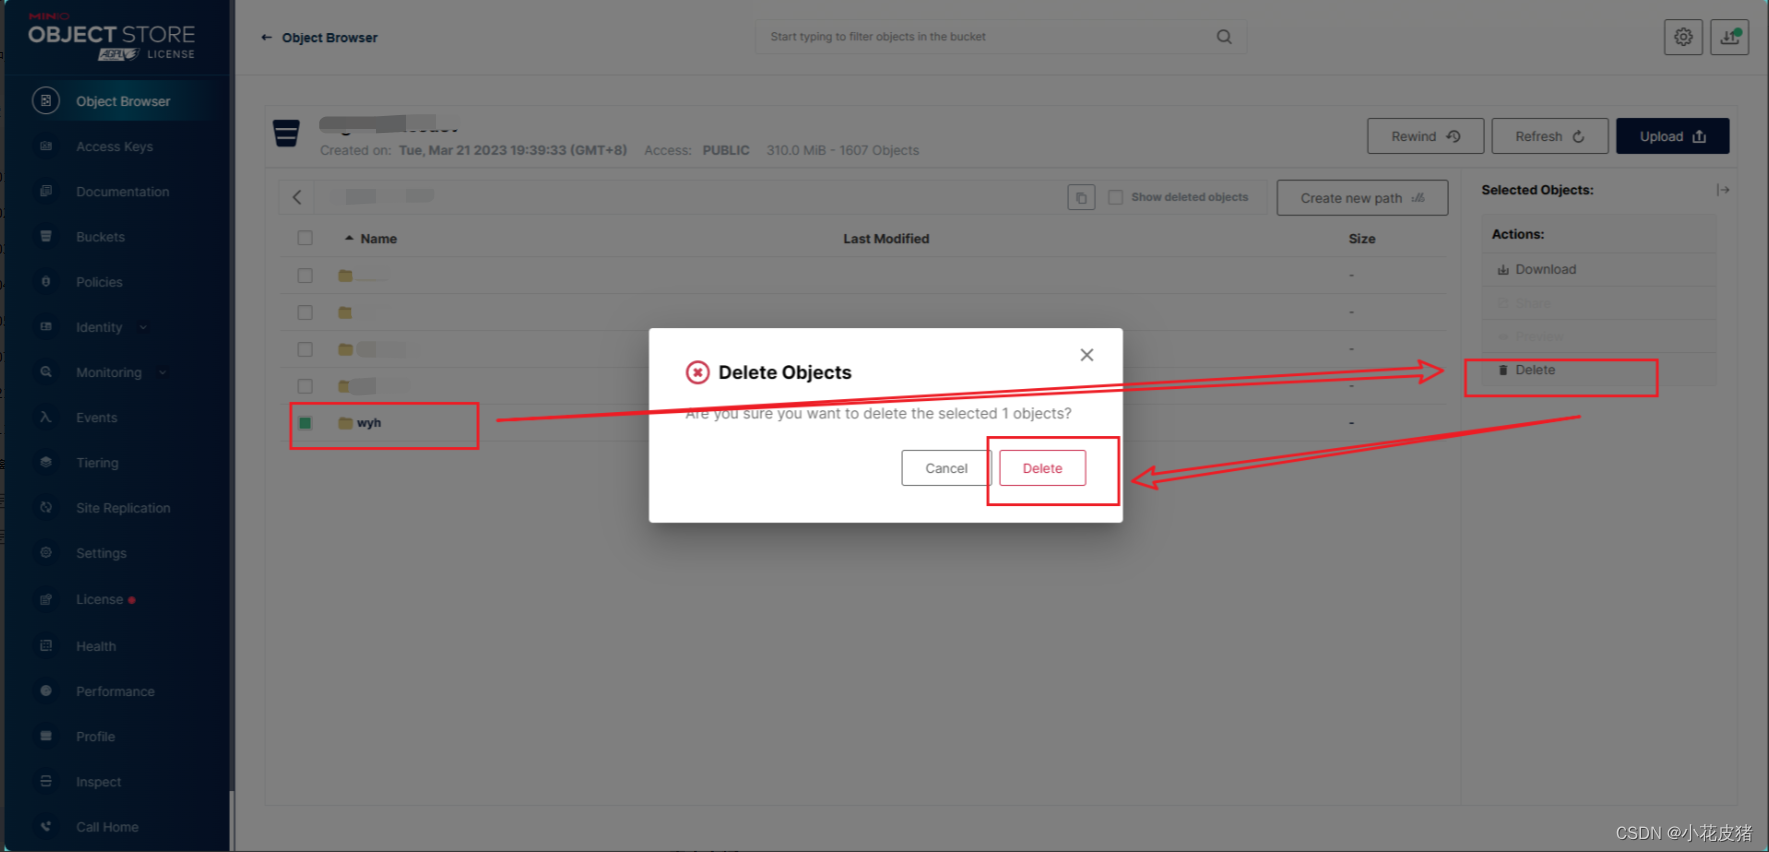Click the Object Browser sidebar icon

tap(46, 100)
